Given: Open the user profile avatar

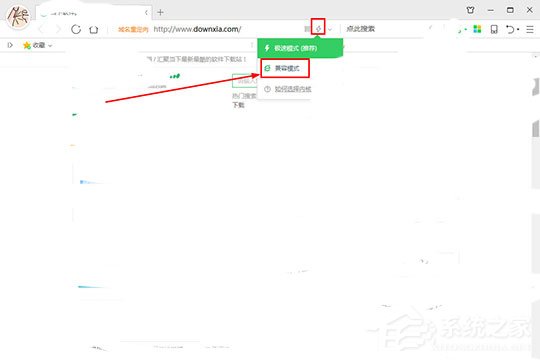Looking at the screenshot, I should click(x=19, y=17).
